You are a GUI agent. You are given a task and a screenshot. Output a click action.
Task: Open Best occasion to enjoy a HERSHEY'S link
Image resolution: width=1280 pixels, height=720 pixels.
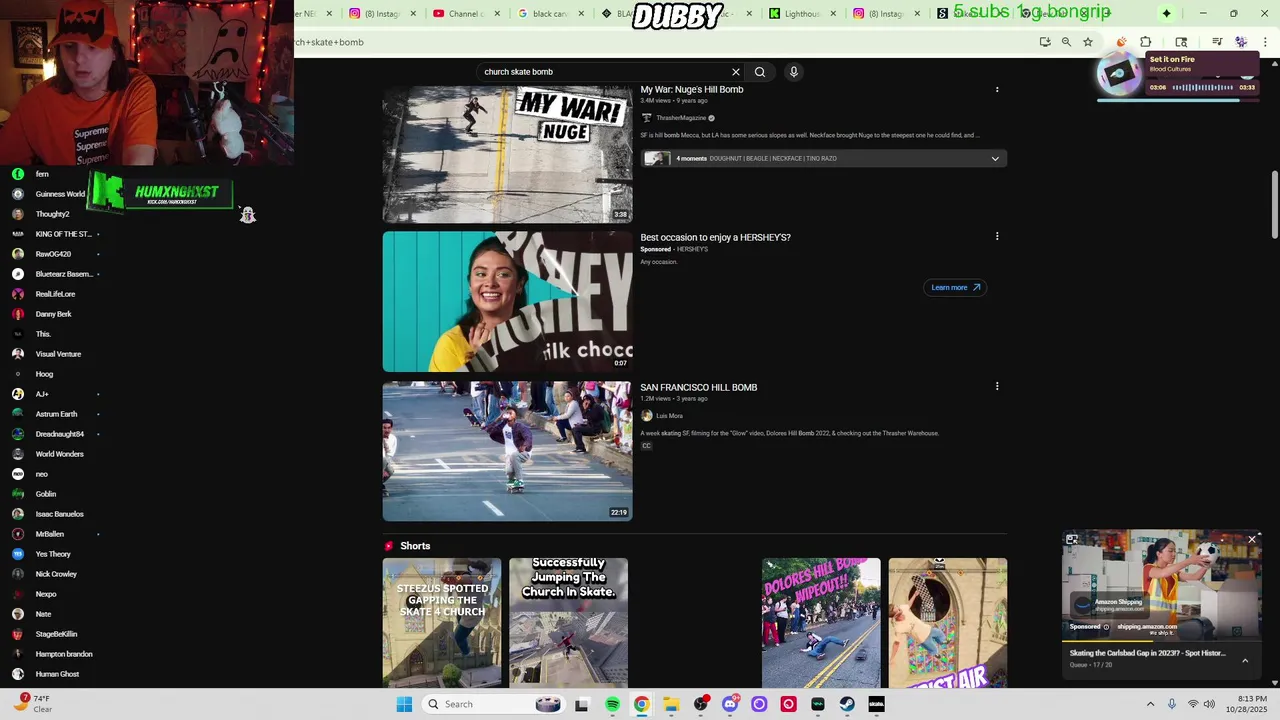716,237
